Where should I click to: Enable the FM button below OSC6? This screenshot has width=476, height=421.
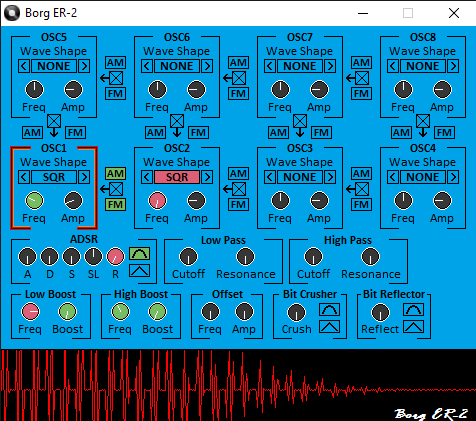point(198,132)
